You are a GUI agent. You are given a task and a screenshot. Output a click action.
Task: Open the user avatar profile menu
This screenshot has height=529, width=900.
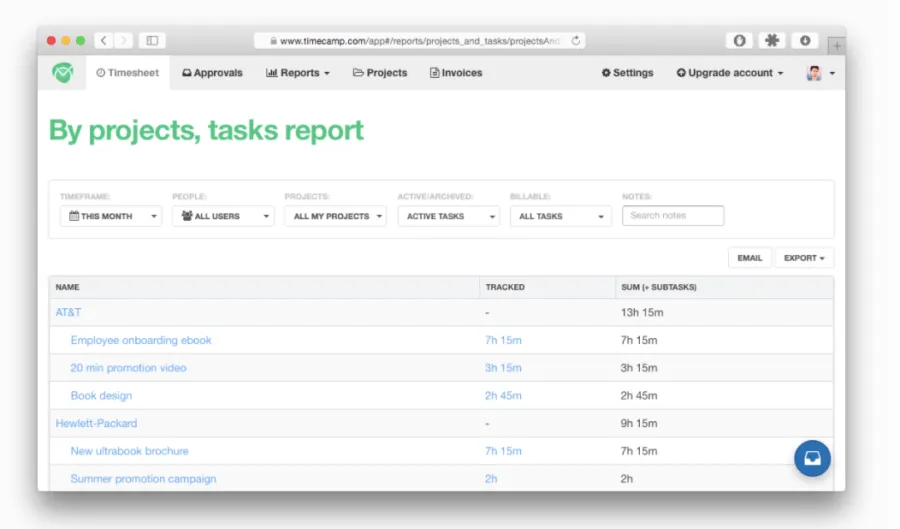point(820,73)
